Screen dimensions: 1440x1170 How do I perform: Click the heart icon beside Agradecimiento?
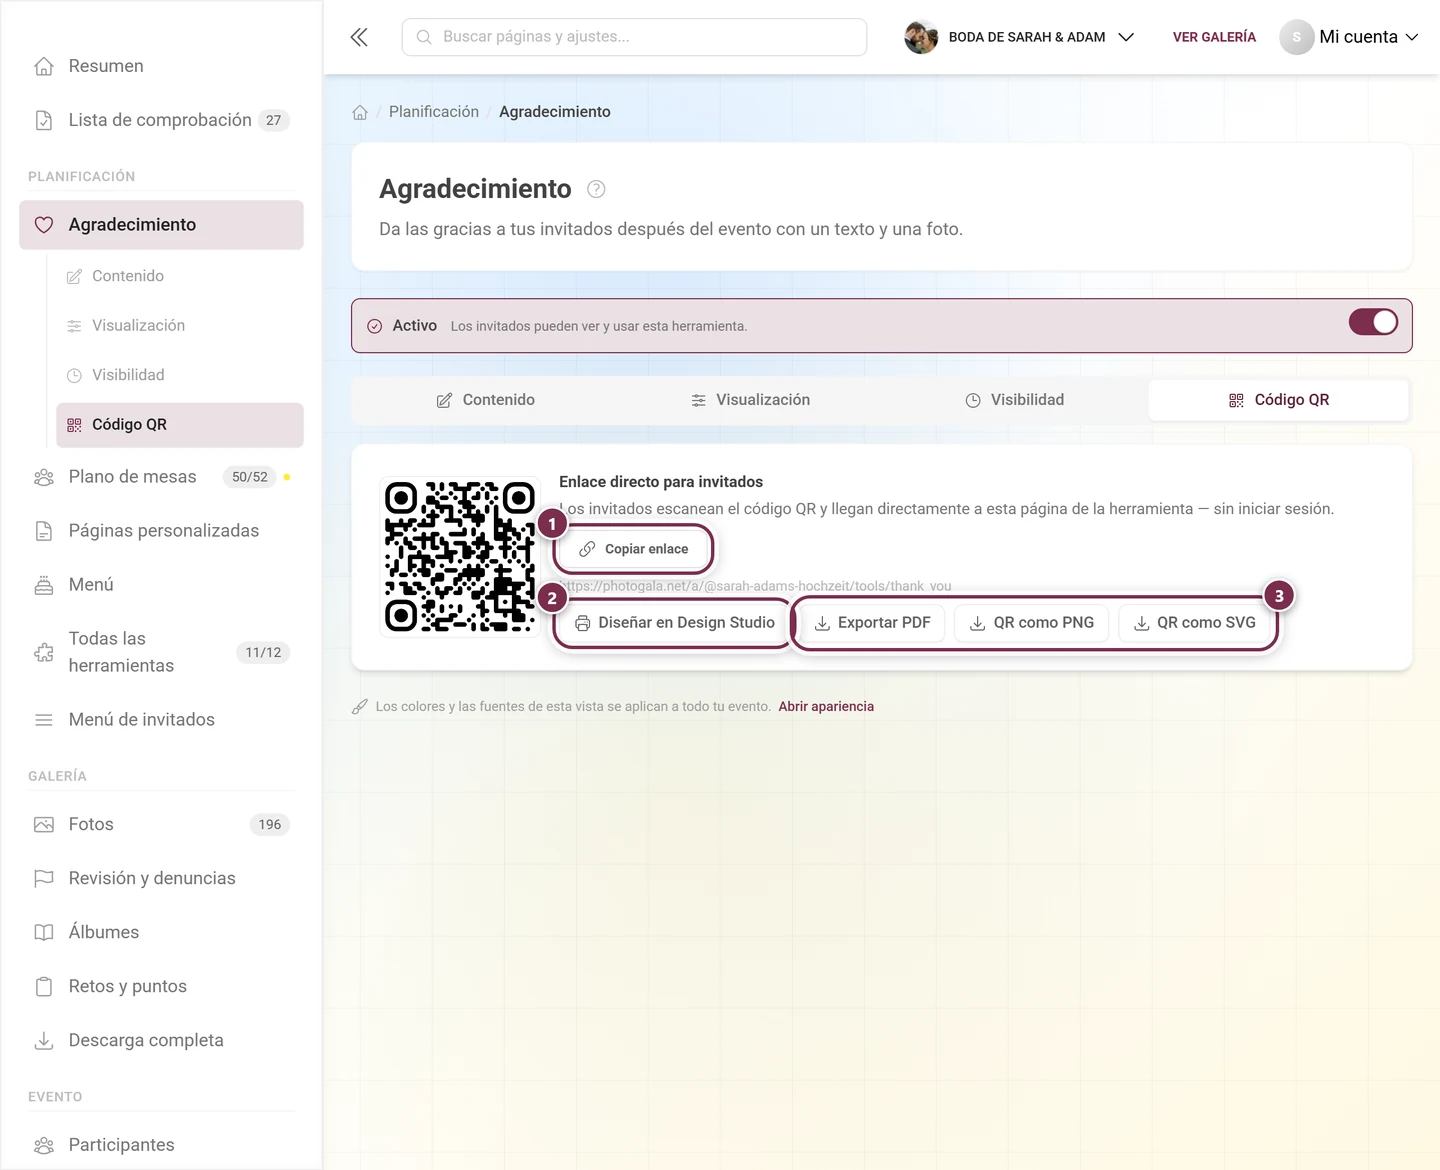[44, 225]
